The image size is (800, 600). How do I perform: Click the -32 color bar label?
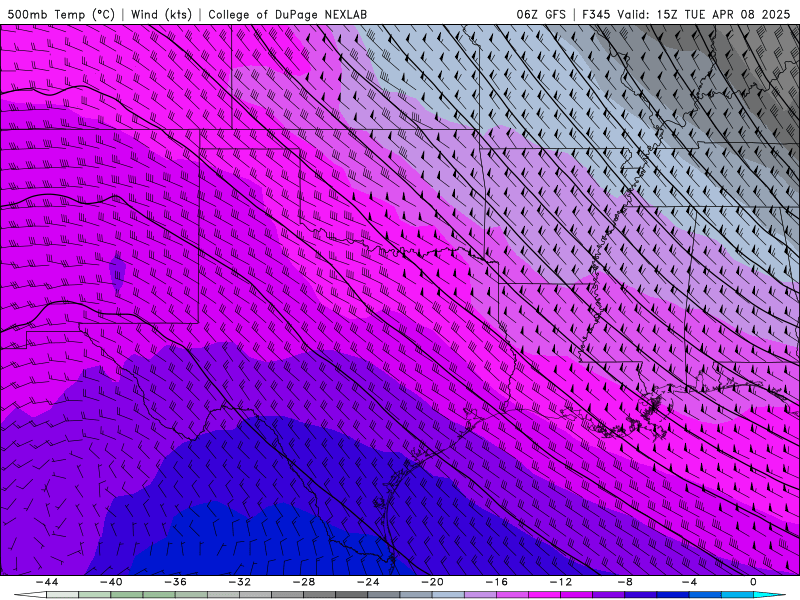coord(239,582)
